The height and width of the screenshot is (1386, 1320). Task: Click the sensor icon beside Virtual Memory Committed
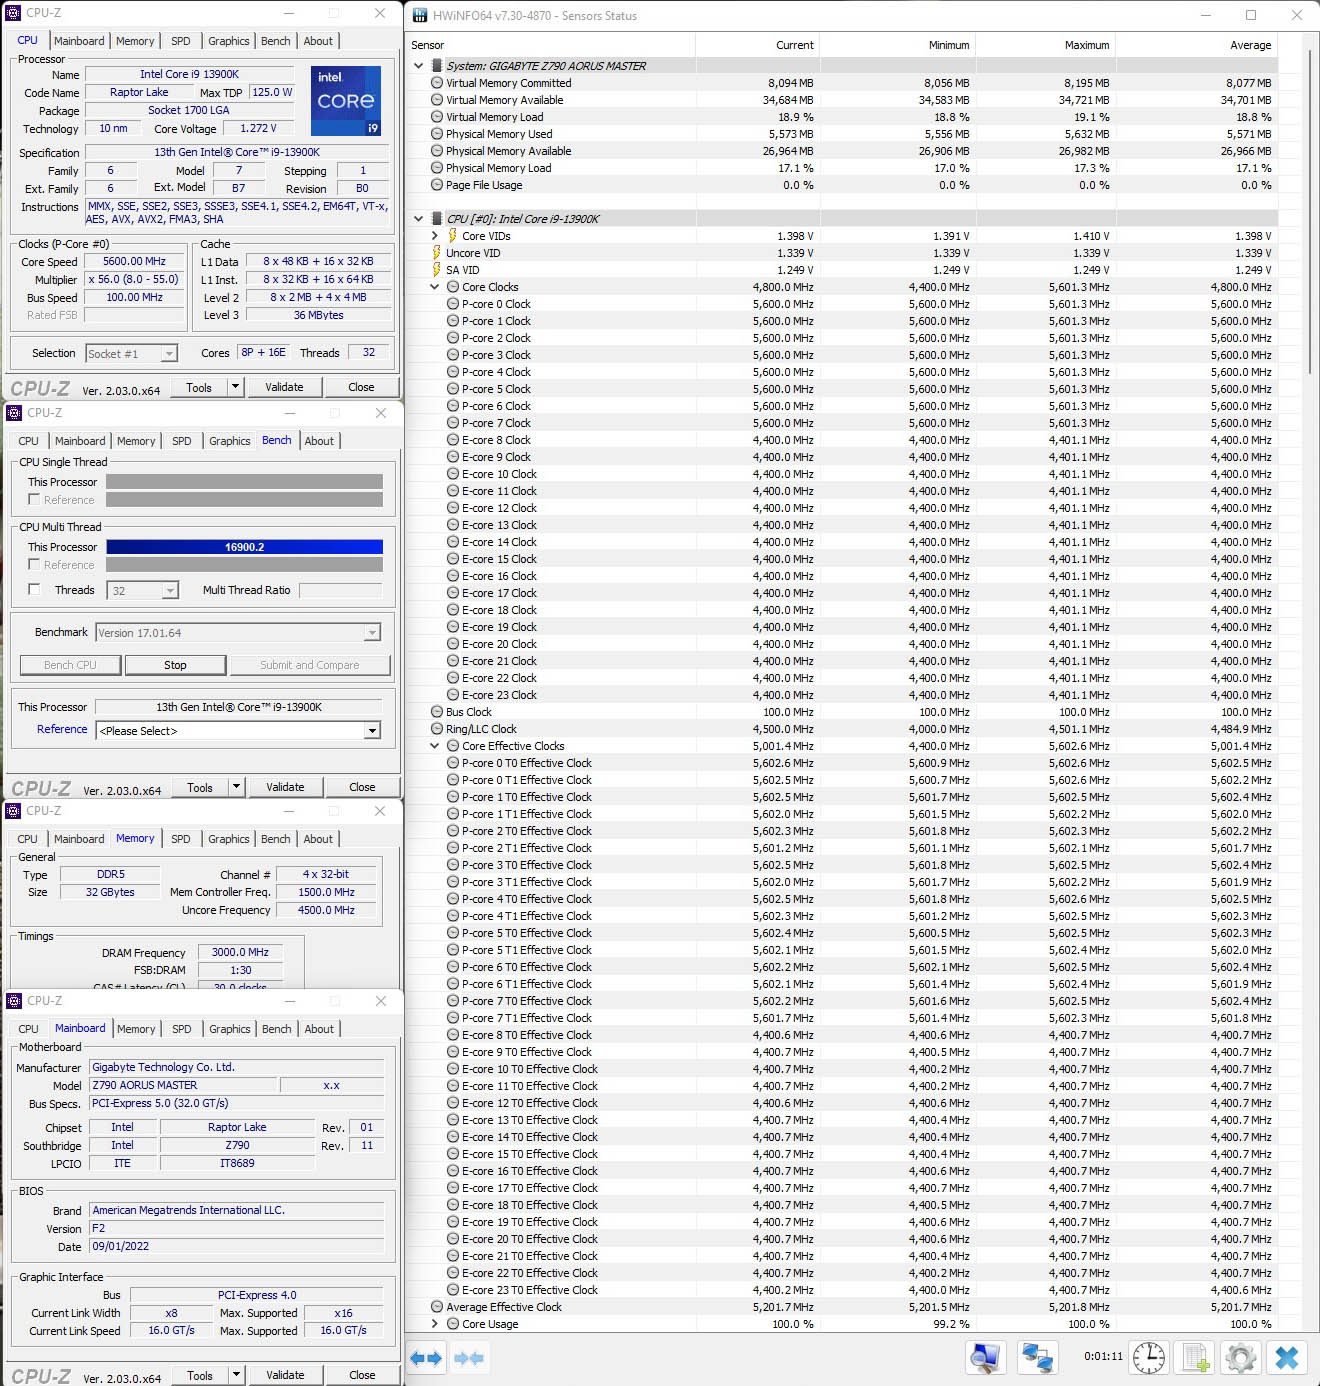pyautogui.click(x=437, y=83)
